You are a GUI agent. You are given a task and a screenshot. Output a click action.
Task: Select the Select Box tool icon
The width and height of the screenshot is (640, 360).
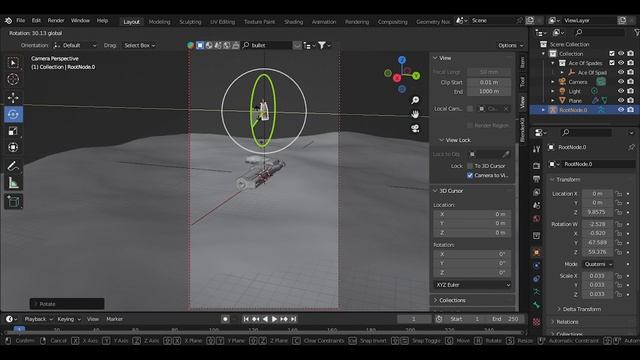13,63
